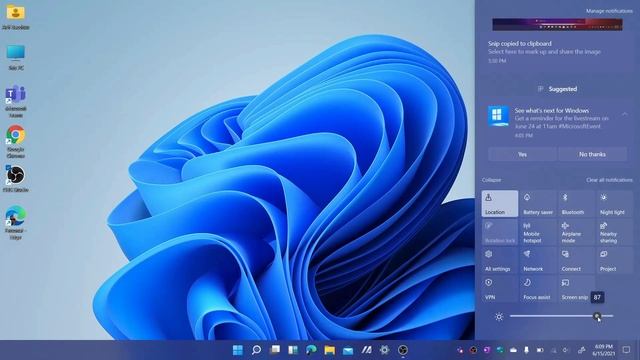Open the snip preview thumbnail
This screenshot has height=360, width=640.
click(x=558, y=24)
